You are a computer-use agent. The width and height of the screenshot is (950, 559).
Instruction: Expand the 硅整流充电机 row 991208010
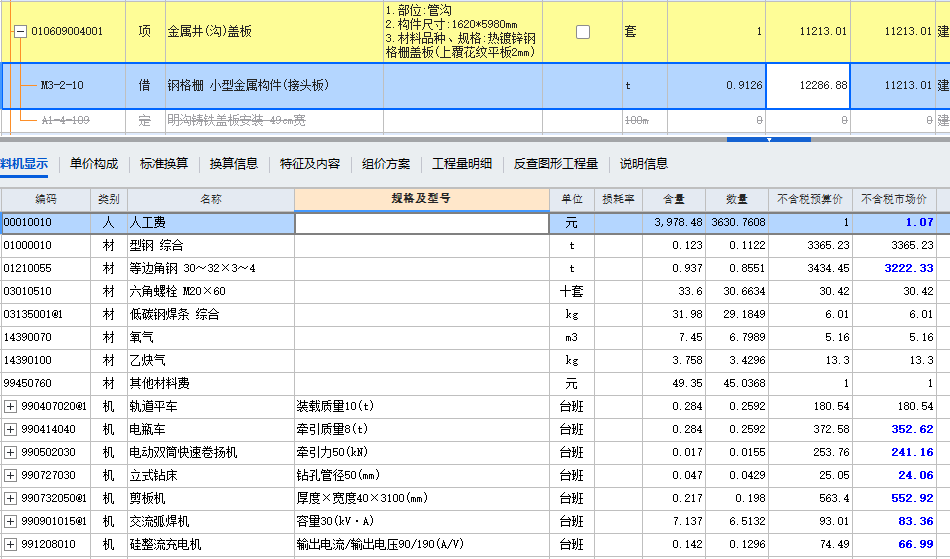pos(10,544)
